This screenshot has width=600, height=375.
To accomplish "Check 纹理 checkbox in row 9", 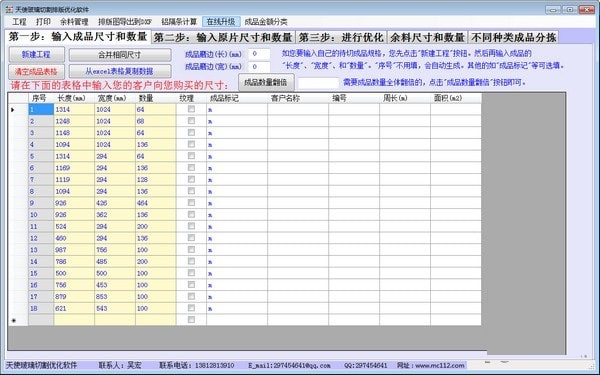I will [x=191, y=203].
